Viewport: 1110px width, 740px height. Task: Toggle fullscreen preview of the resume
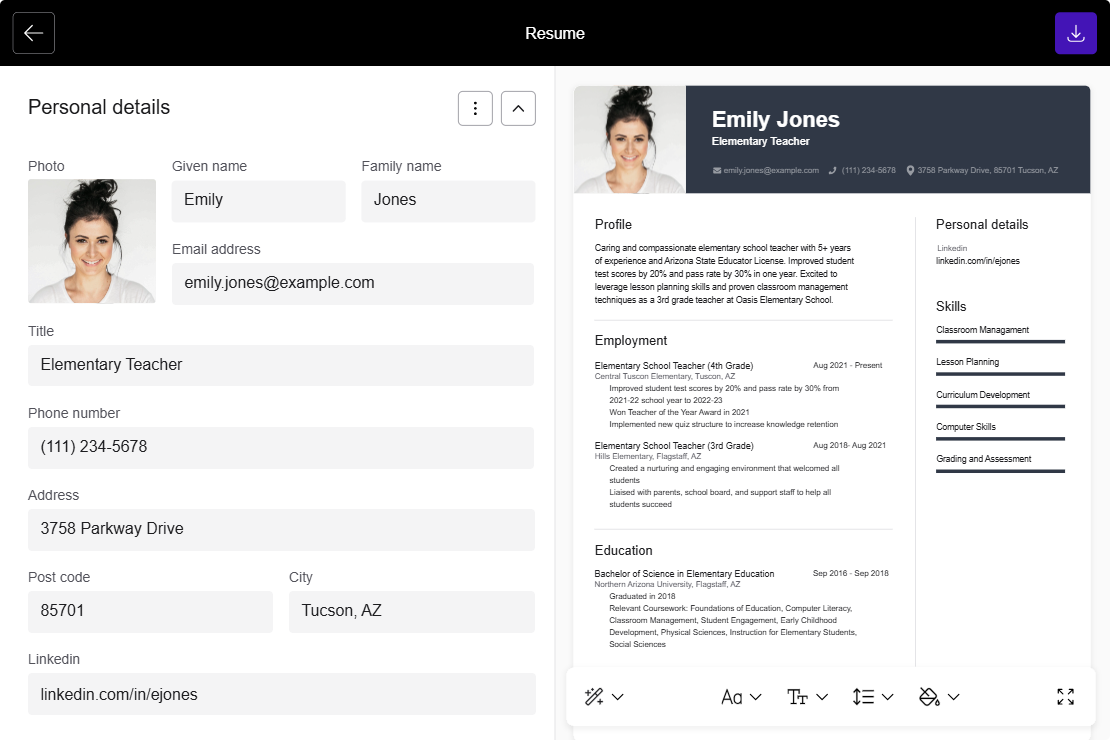[x=1065, y=697]
